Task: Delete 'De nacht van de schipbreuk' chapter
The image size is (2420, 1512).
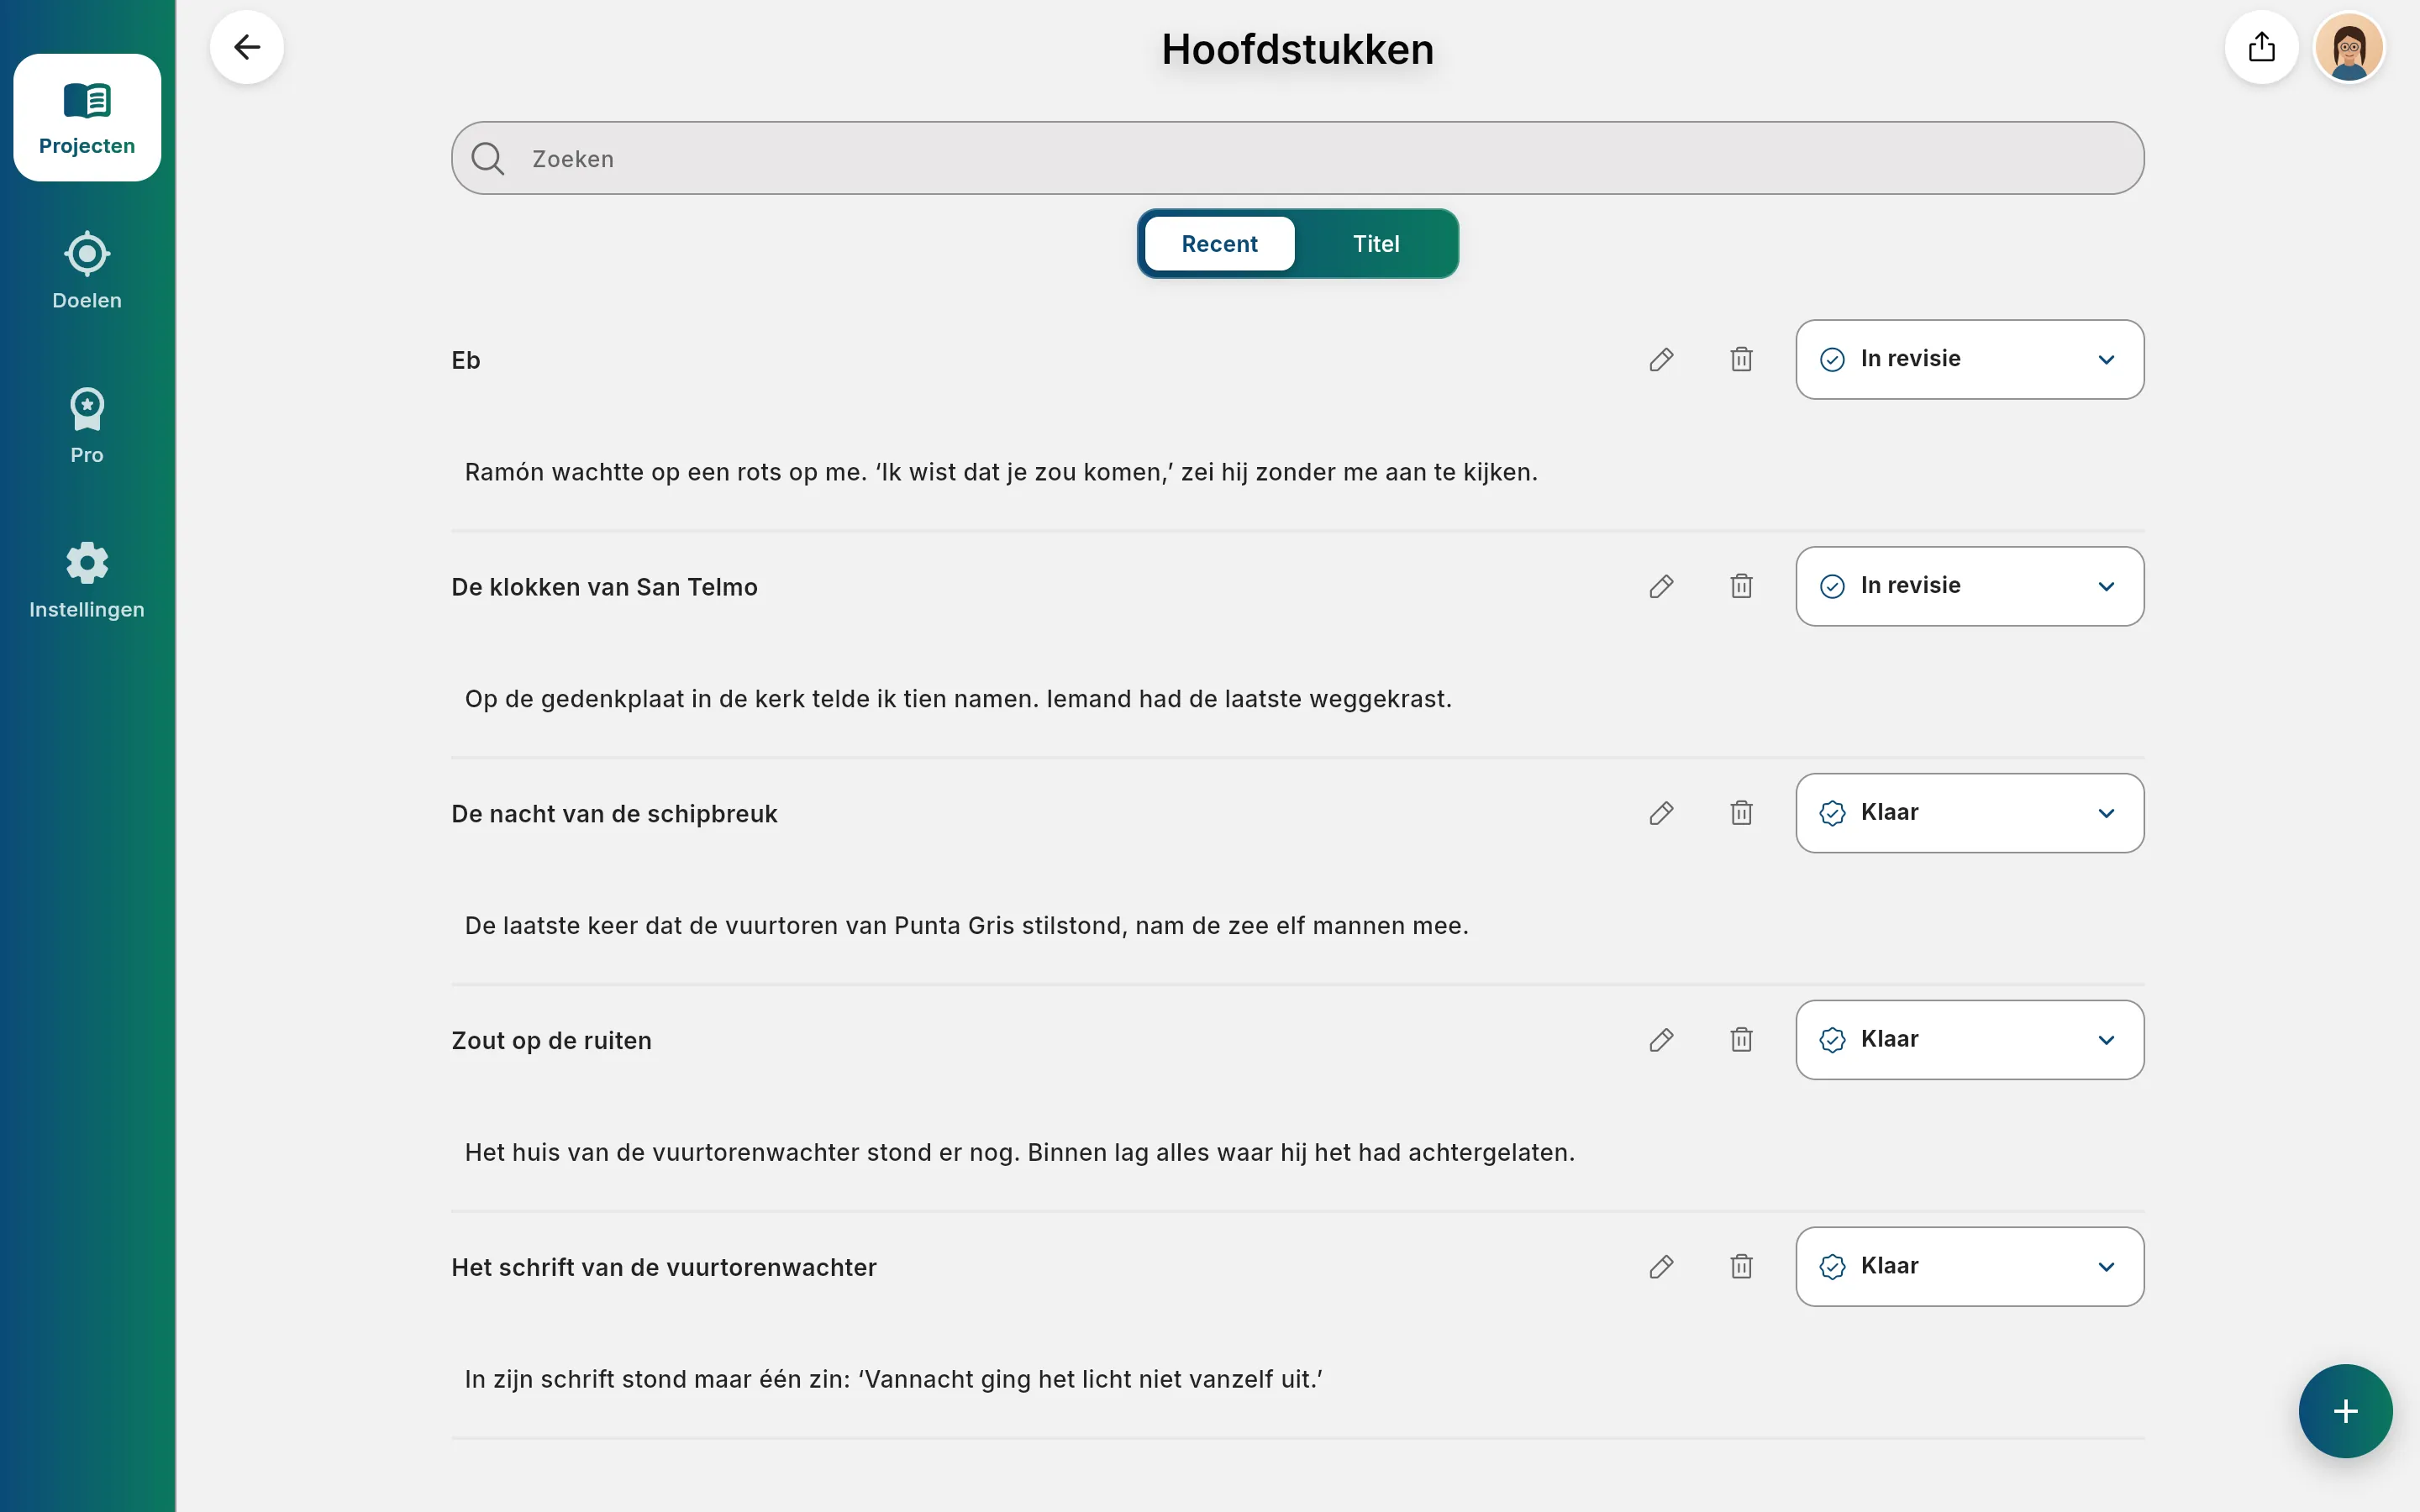Action: [1742, 813]
